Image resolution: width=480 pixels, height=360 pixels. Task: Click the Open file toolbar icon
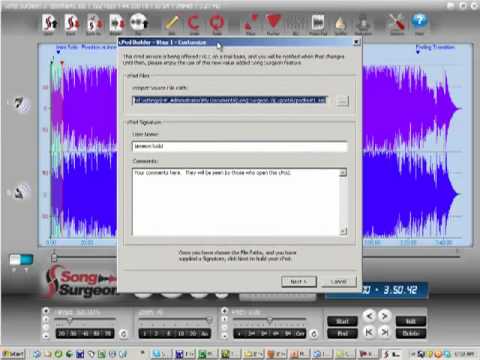(x=49, y=22)
